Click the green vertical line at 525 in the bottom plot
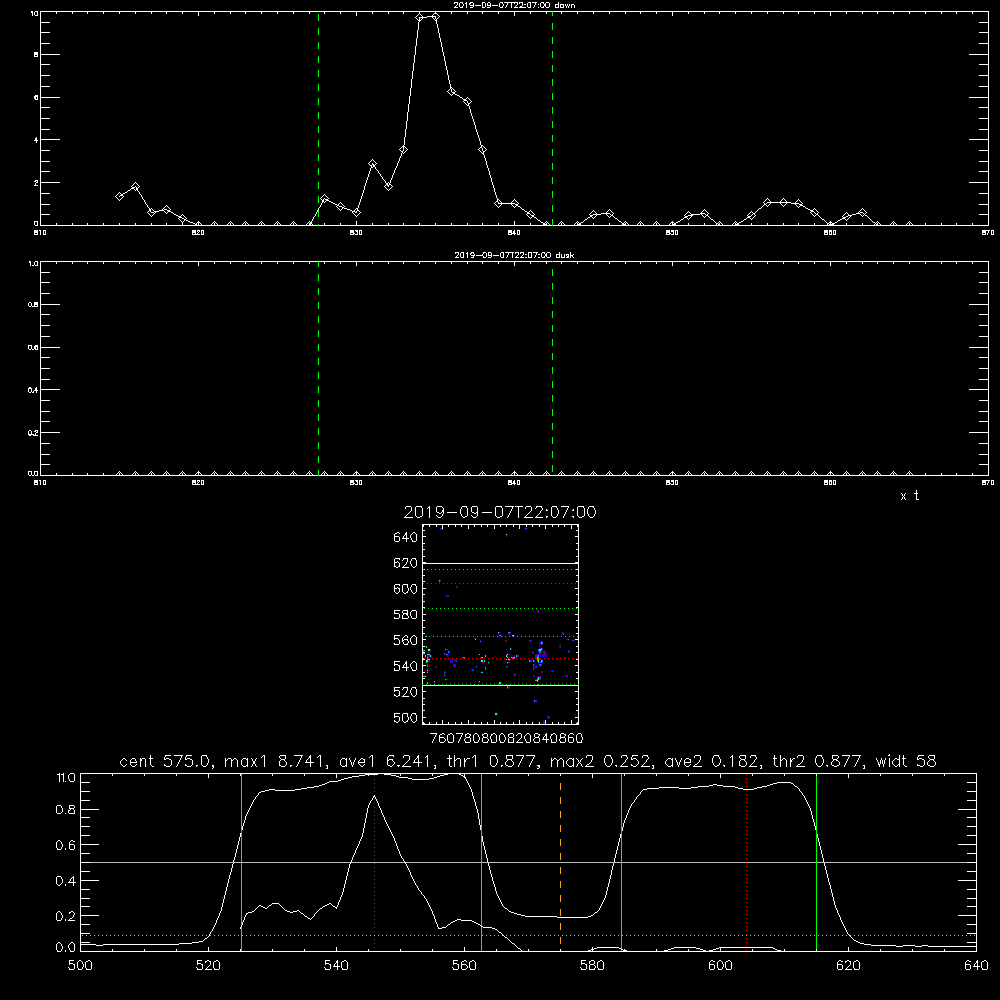The width and height of the screenshot is (1000, 1000). [x=241, y=861]
